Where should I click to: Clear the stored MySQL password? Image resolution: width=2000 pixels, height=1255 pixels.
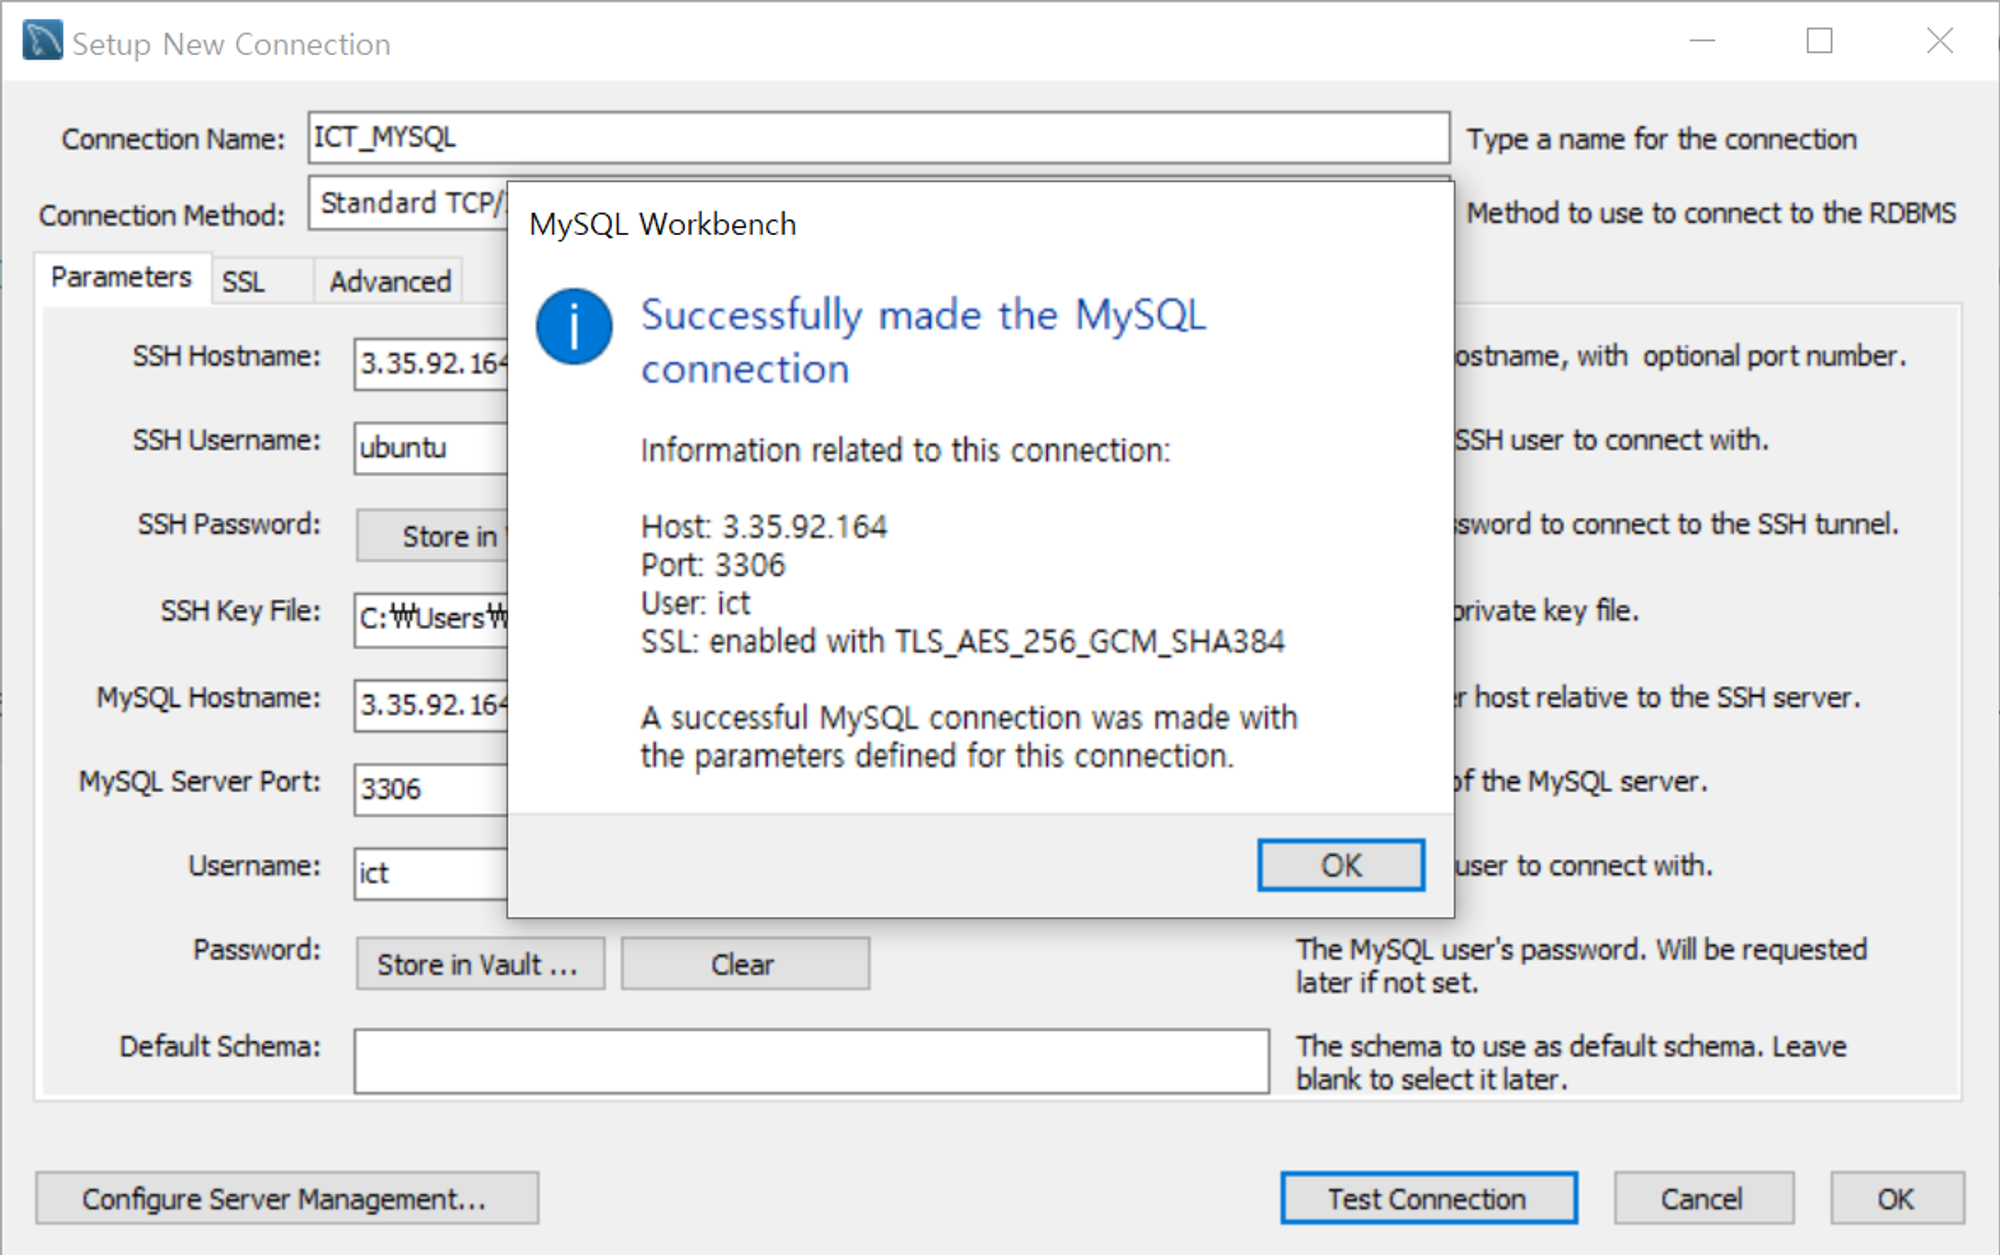coord(744,964)
